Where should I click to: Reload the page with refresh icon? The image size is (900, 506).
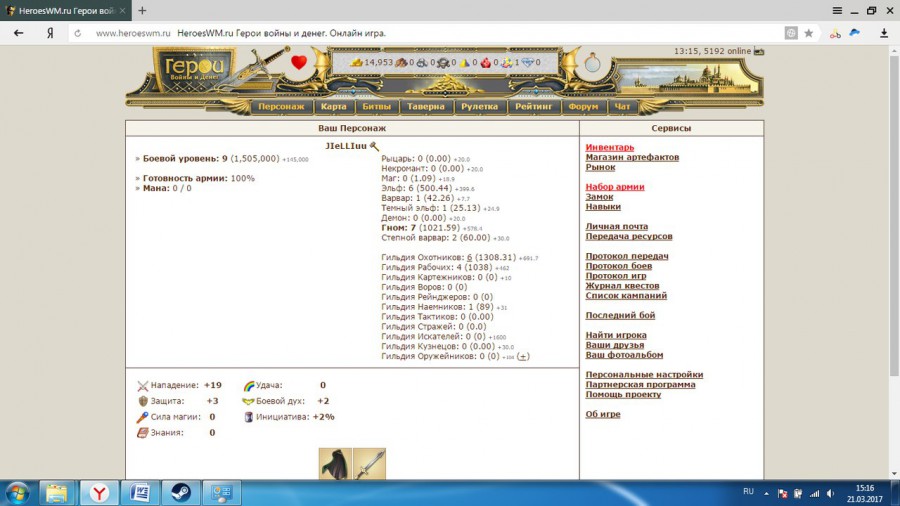click(x=77, y=33)
